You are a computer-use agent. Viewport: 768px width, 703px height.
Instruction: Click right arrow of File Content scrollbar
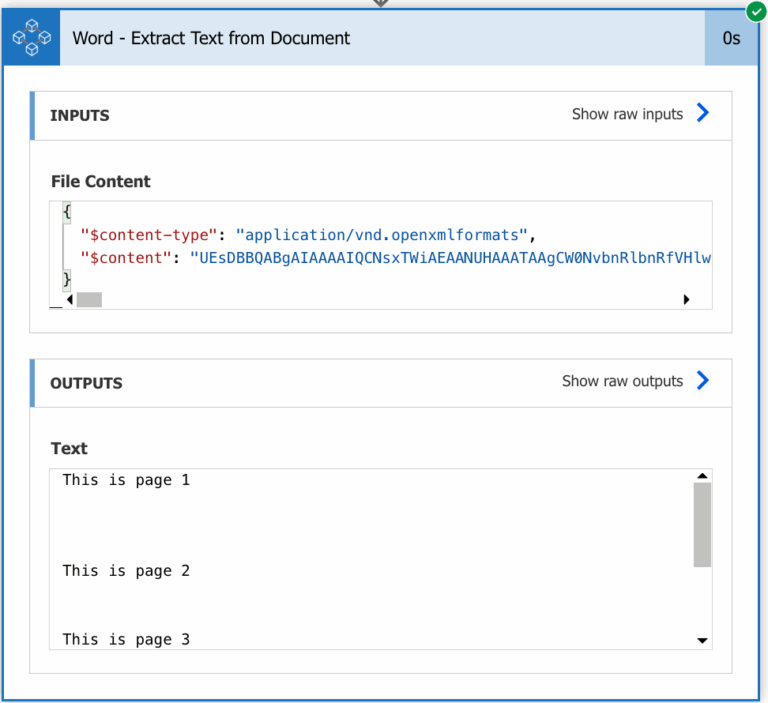click(686, 299)
